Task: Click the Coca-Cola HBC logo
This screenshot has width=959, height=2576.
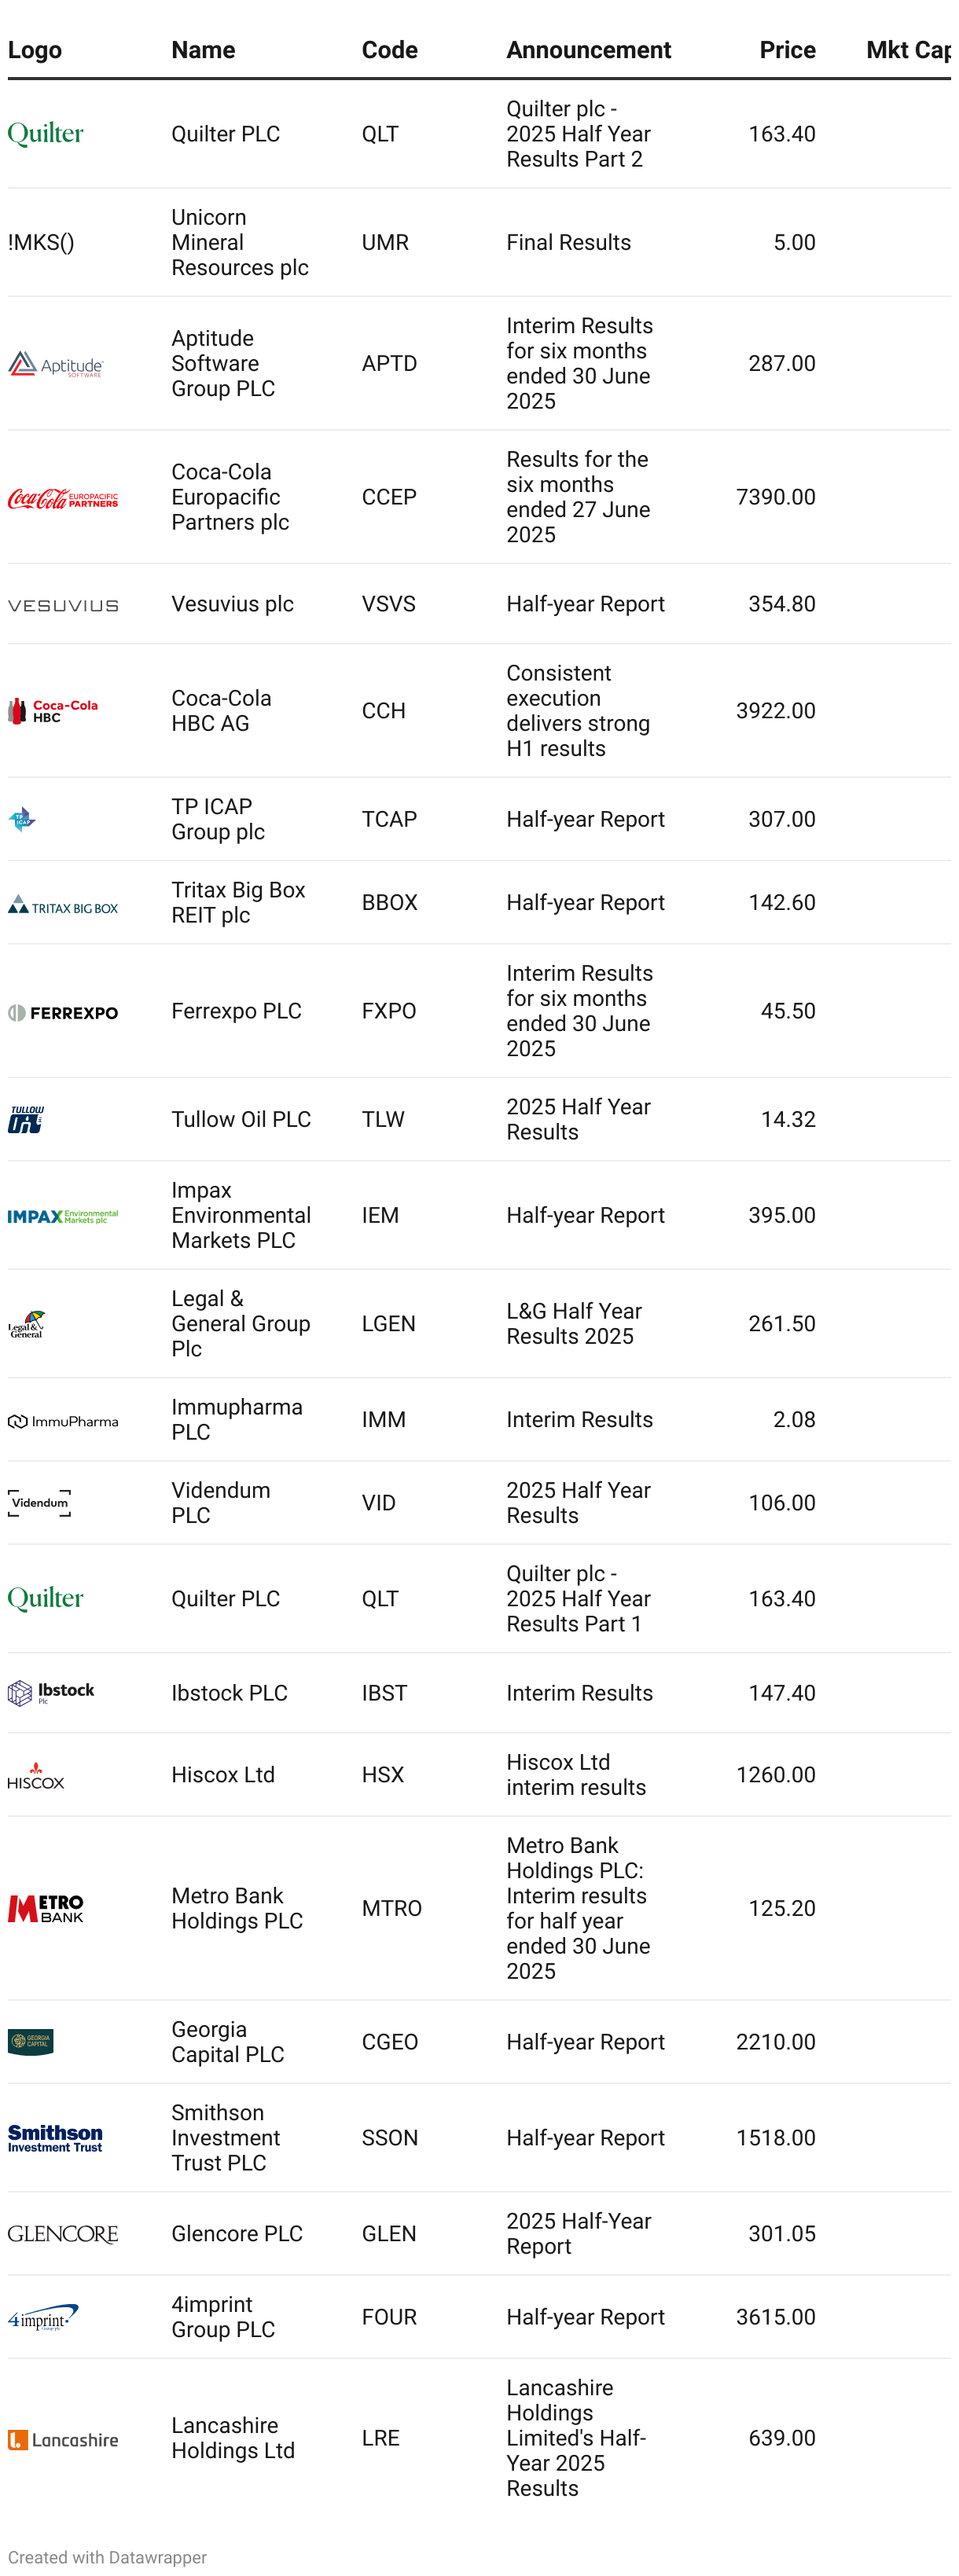Action: (53, 711)
